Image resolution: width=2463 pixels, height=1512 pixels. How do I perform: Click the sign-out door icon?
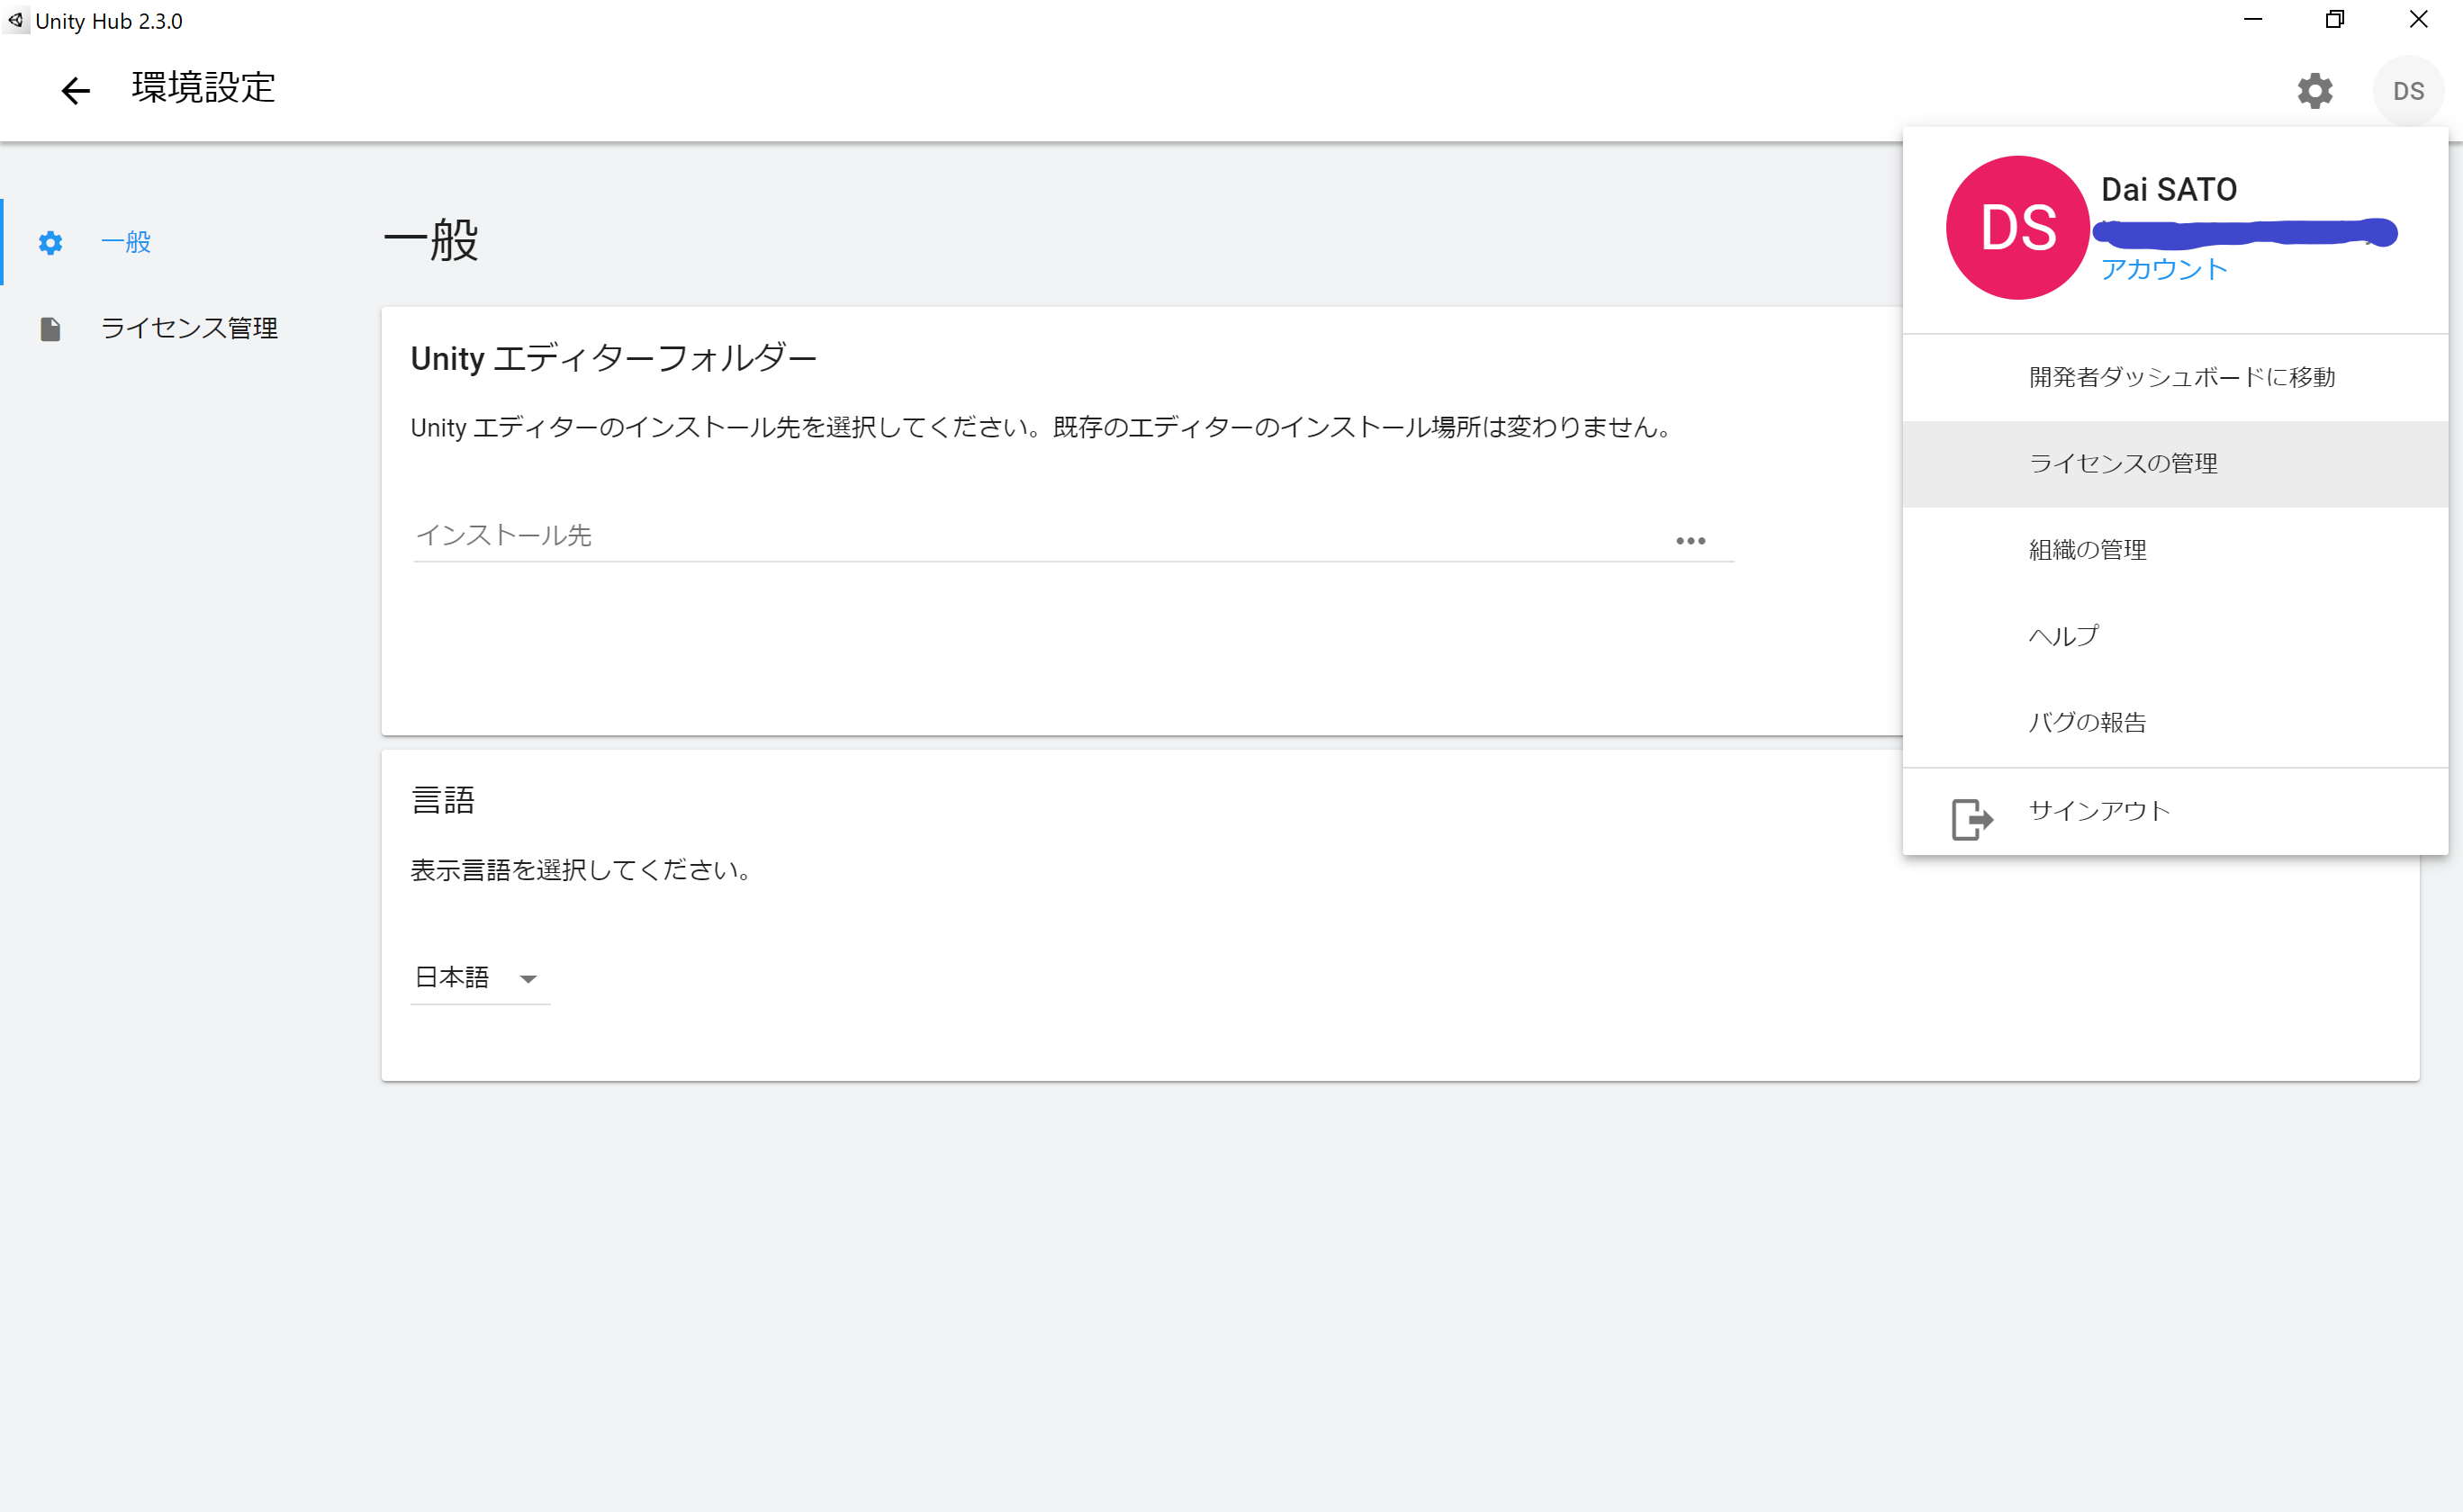click(1971, 819)
